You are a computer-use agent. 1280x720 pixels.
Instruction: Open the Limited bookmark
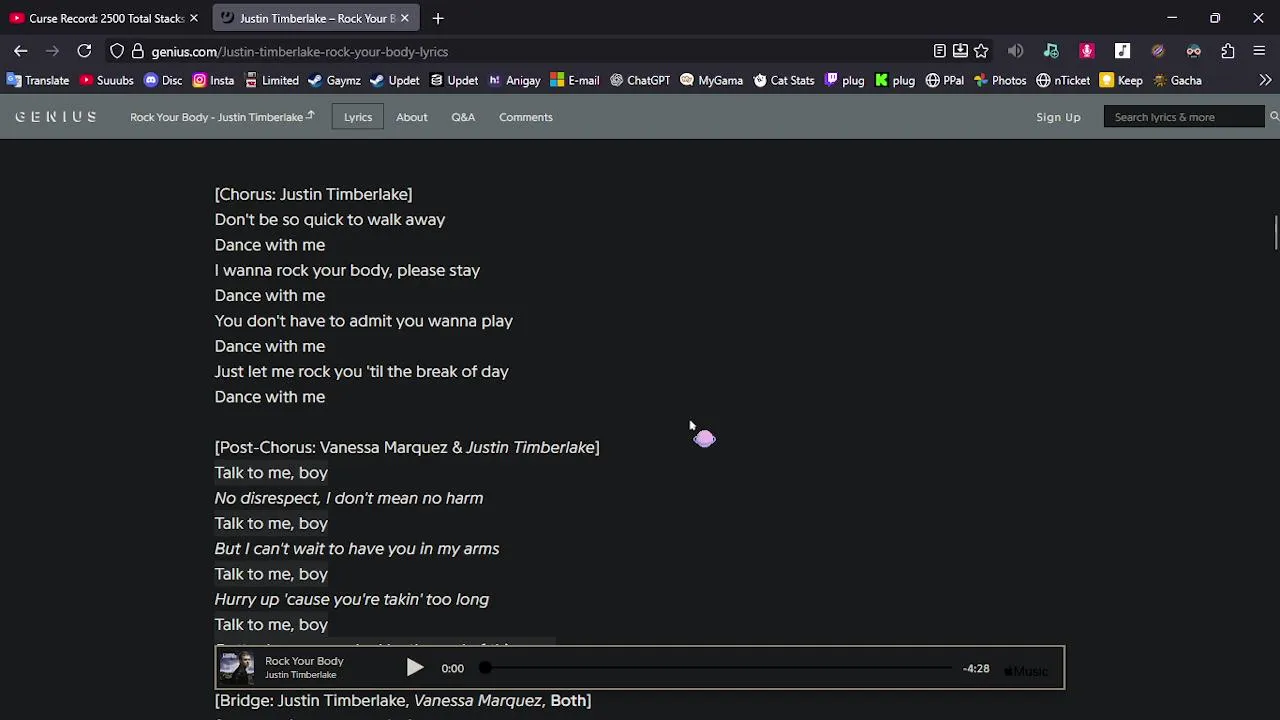(271, 80)
